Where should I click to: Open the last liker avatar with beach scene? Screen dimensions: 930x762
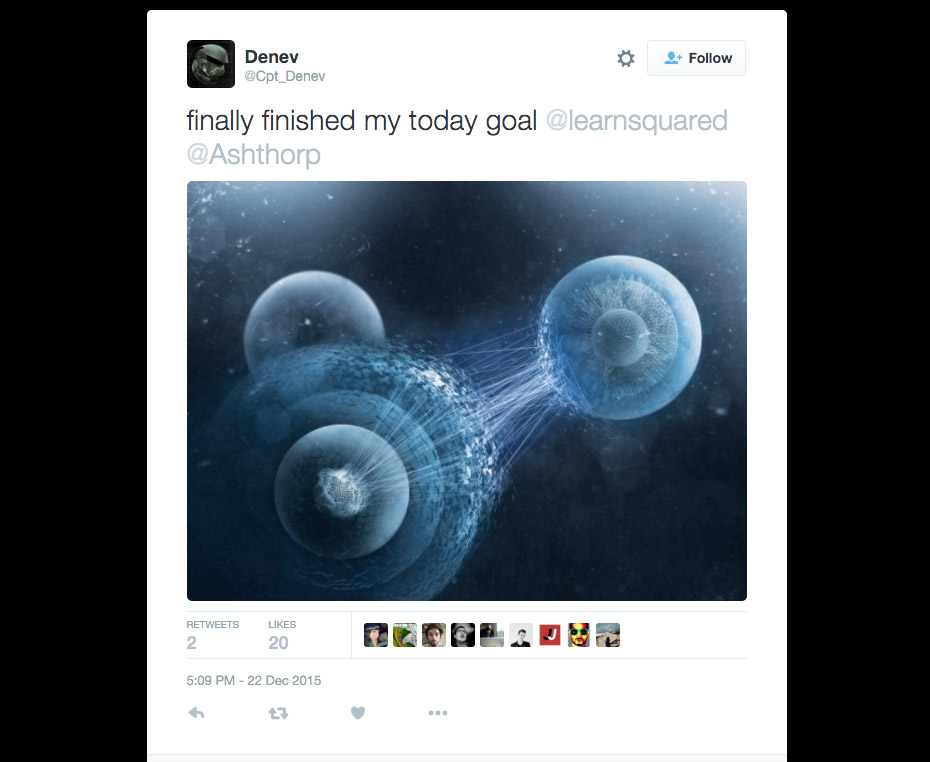coord(608,635)
